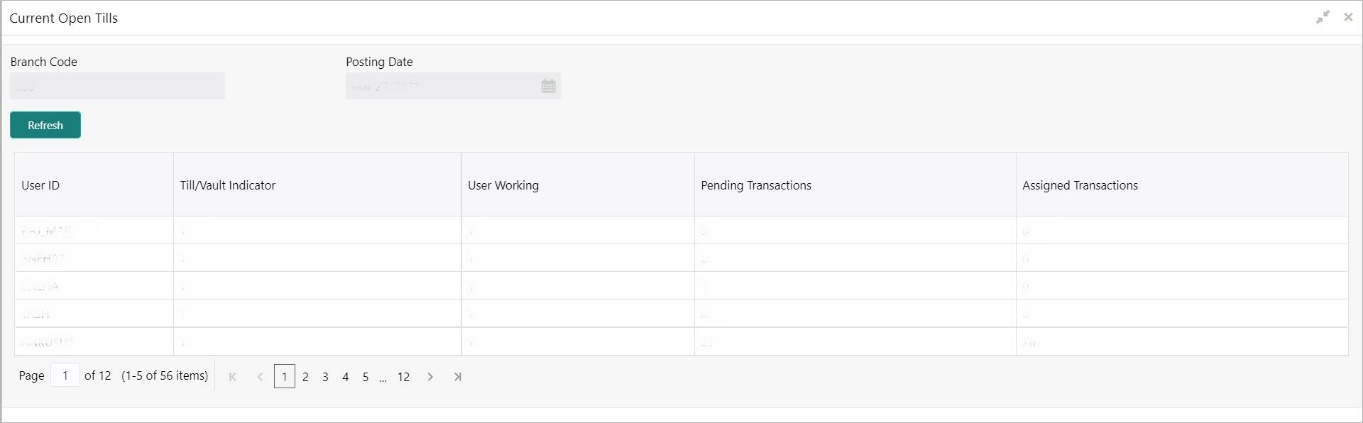
Task: Select the Assigned Transactions column header
Action: pos(1080,185)
